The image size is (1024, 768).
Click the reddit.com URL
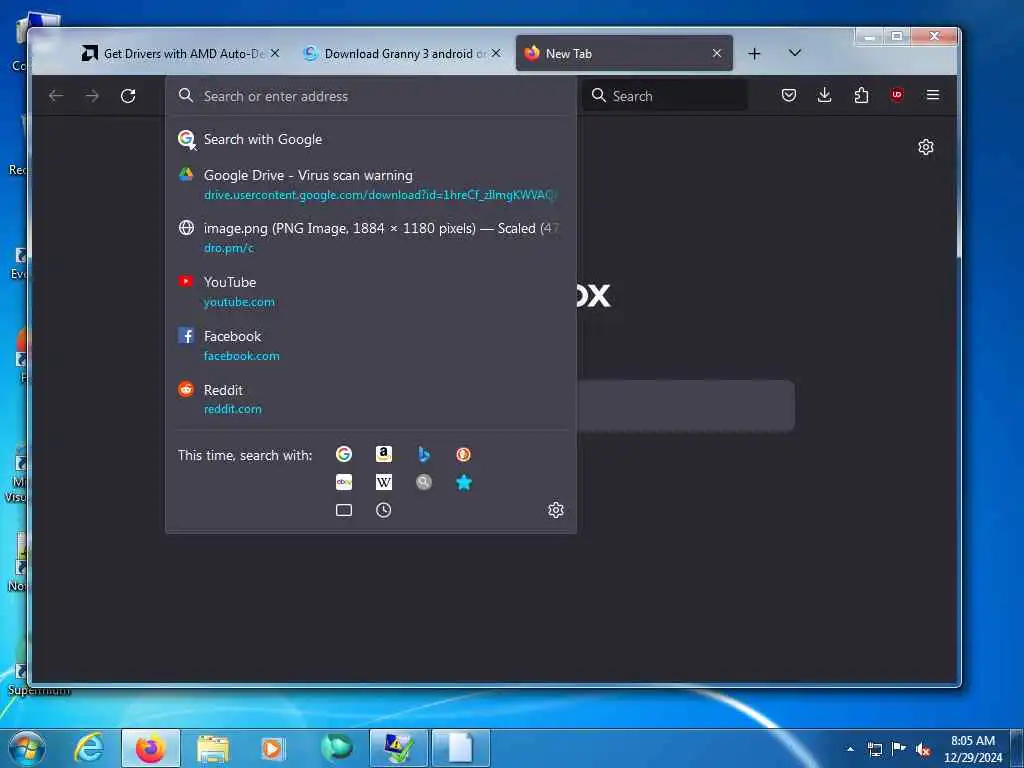tap(232, 409)
